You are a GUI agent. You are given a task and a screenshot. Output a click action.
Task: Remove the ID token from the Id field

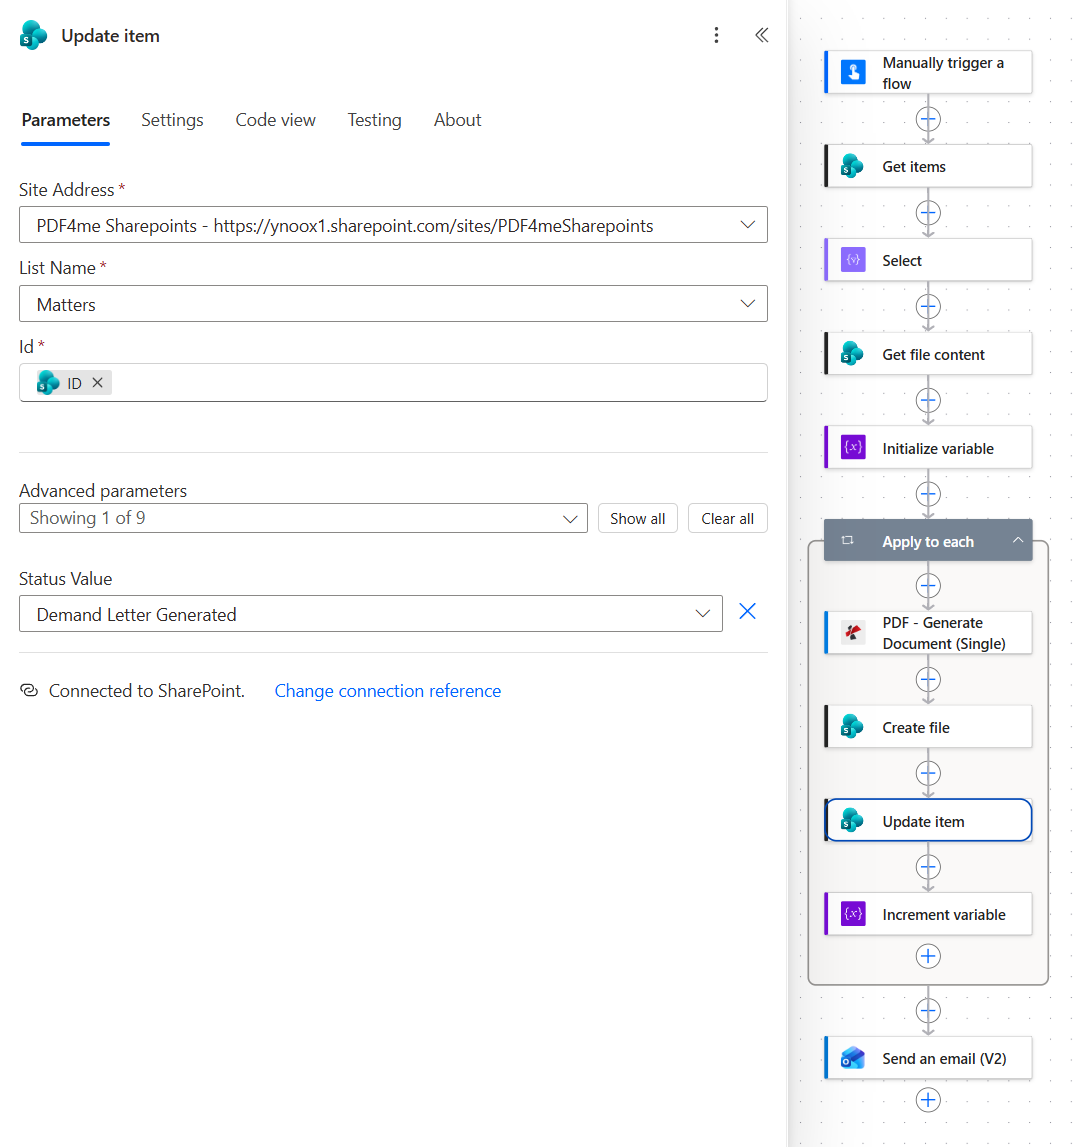tap(97, 383)
